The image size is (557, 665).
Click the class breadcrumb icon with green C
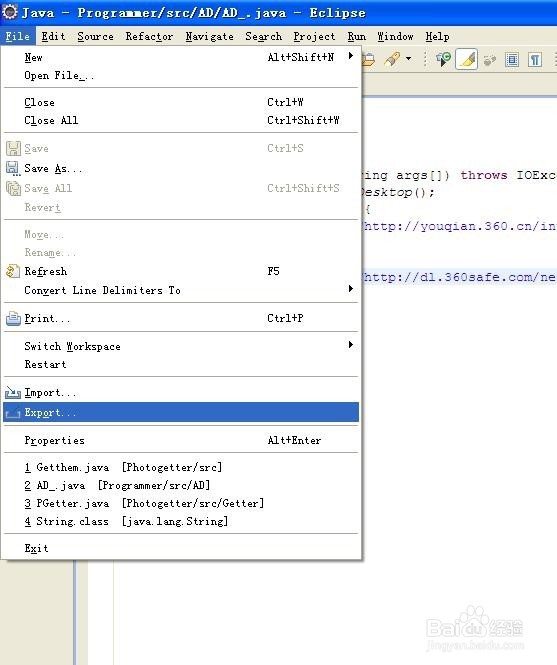443,59
